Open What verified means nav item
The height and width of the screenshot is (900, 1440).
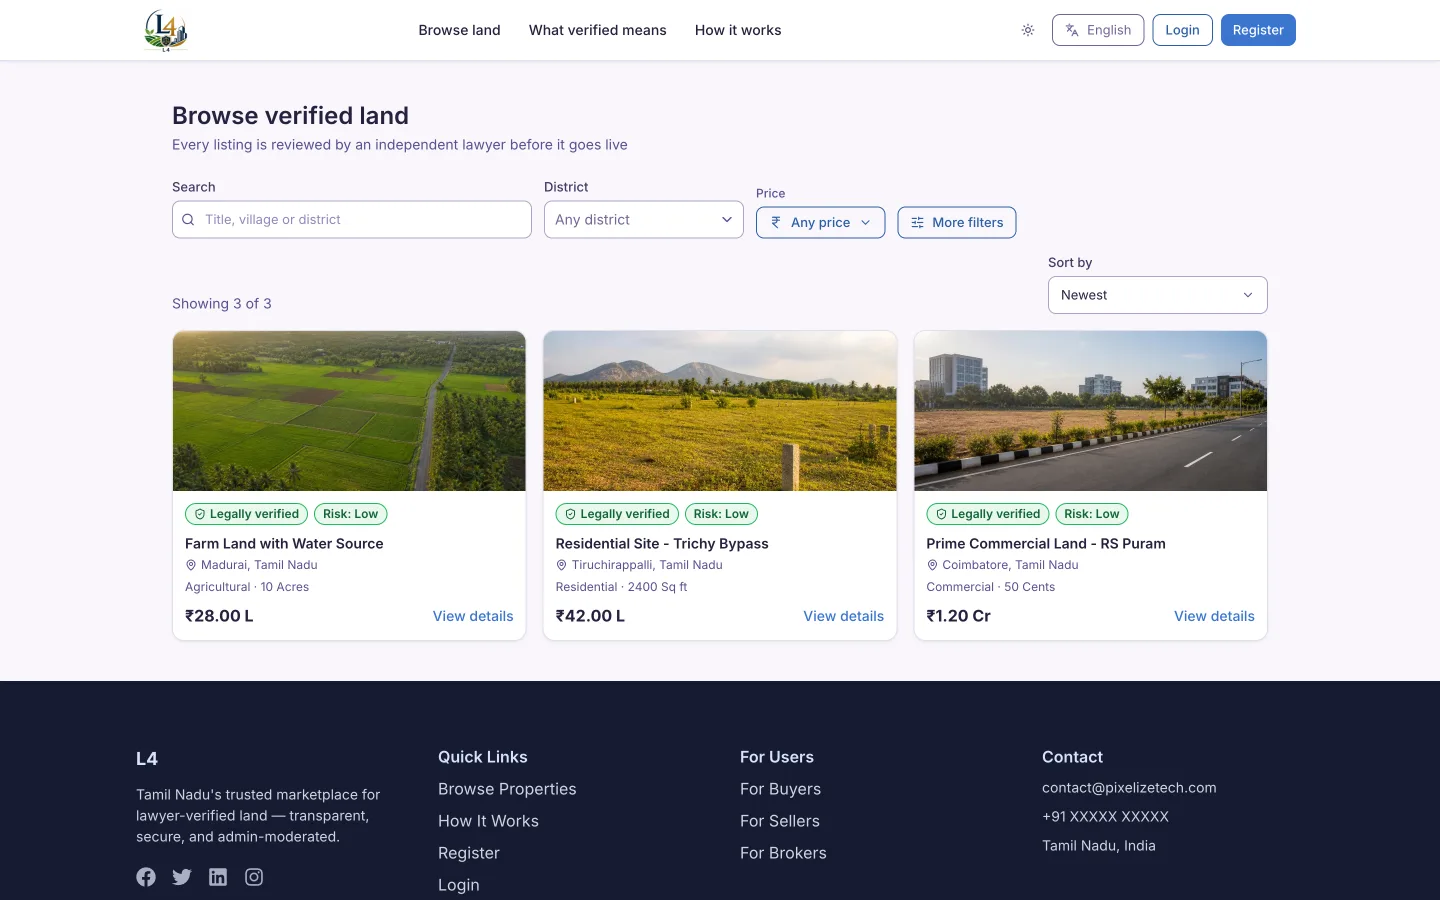click(597, 30)
